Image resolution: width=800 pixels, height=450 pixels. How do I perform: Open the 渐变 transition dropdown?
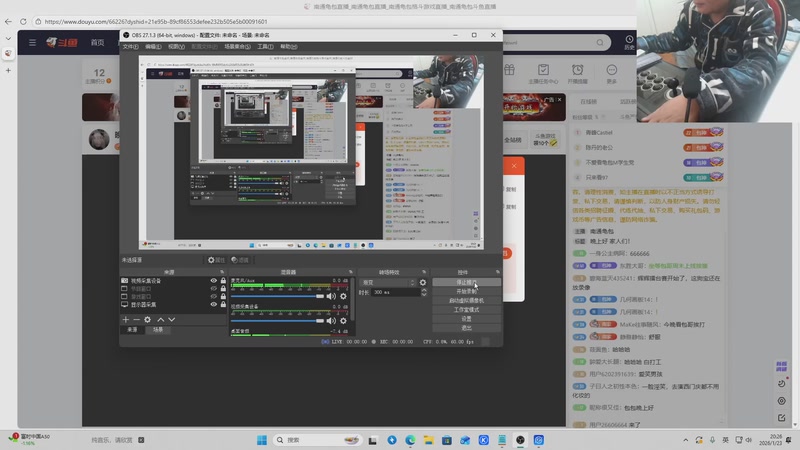388,282
